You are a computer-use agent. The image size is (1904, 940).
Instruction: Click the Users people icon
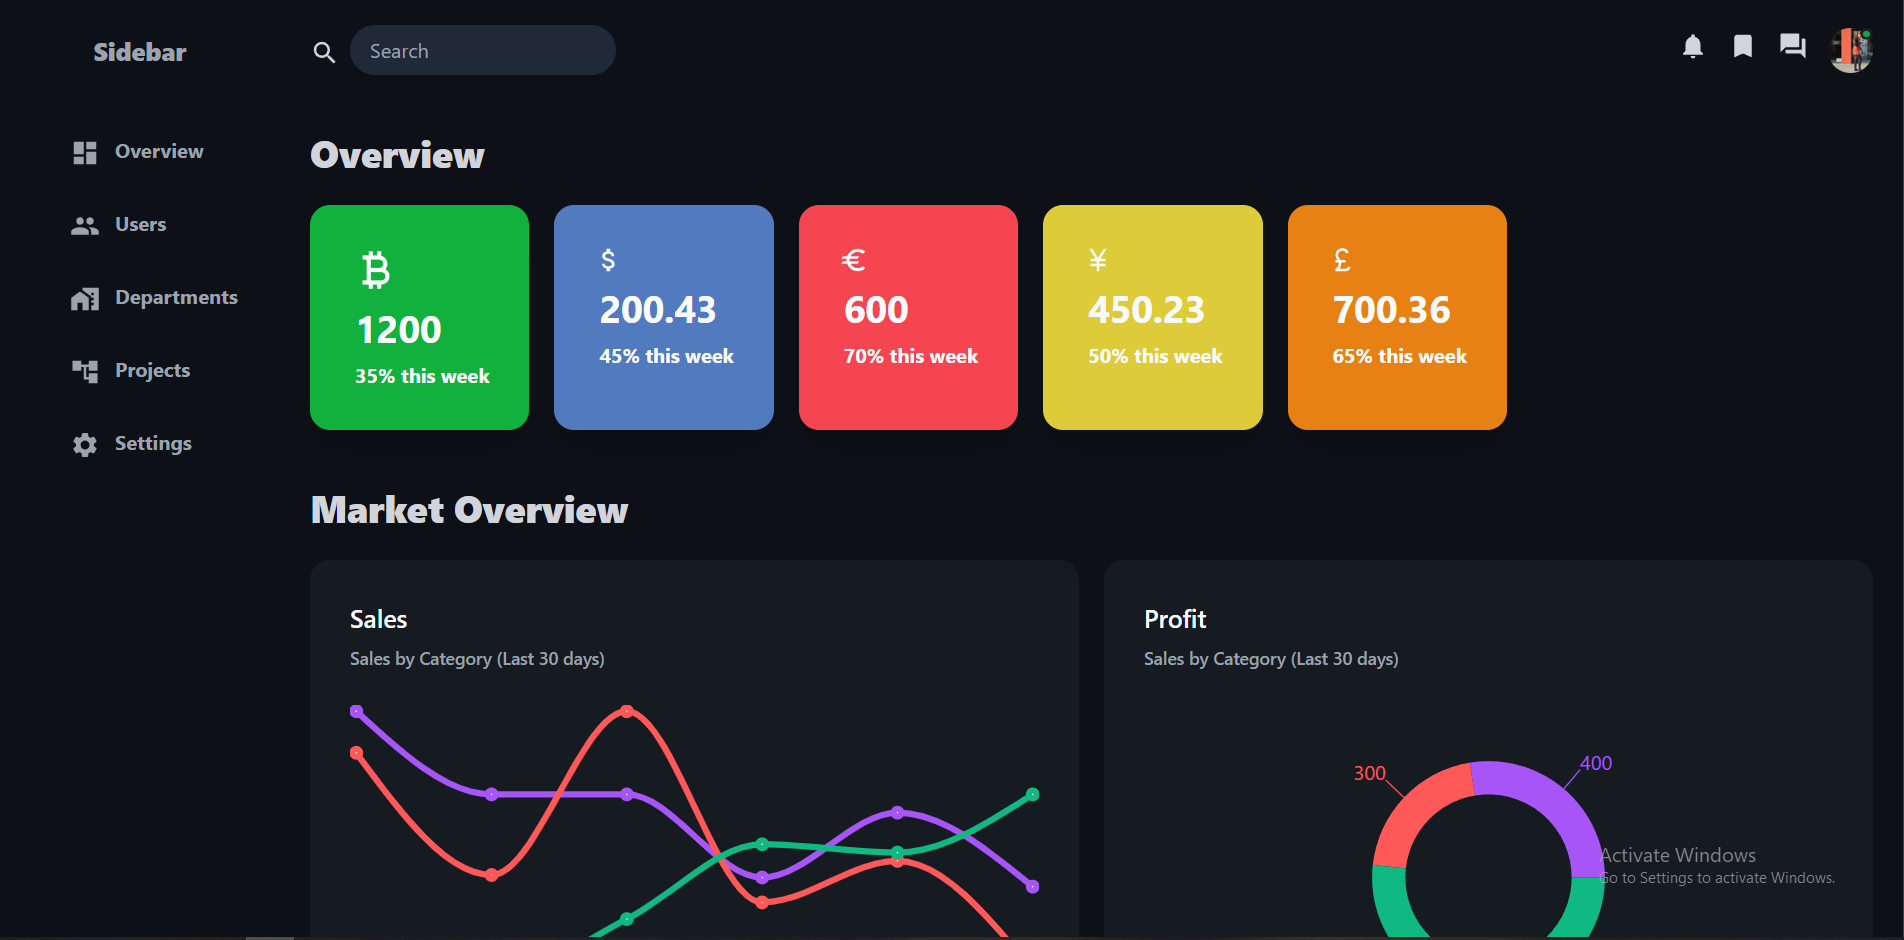click(x=85, y=226)
